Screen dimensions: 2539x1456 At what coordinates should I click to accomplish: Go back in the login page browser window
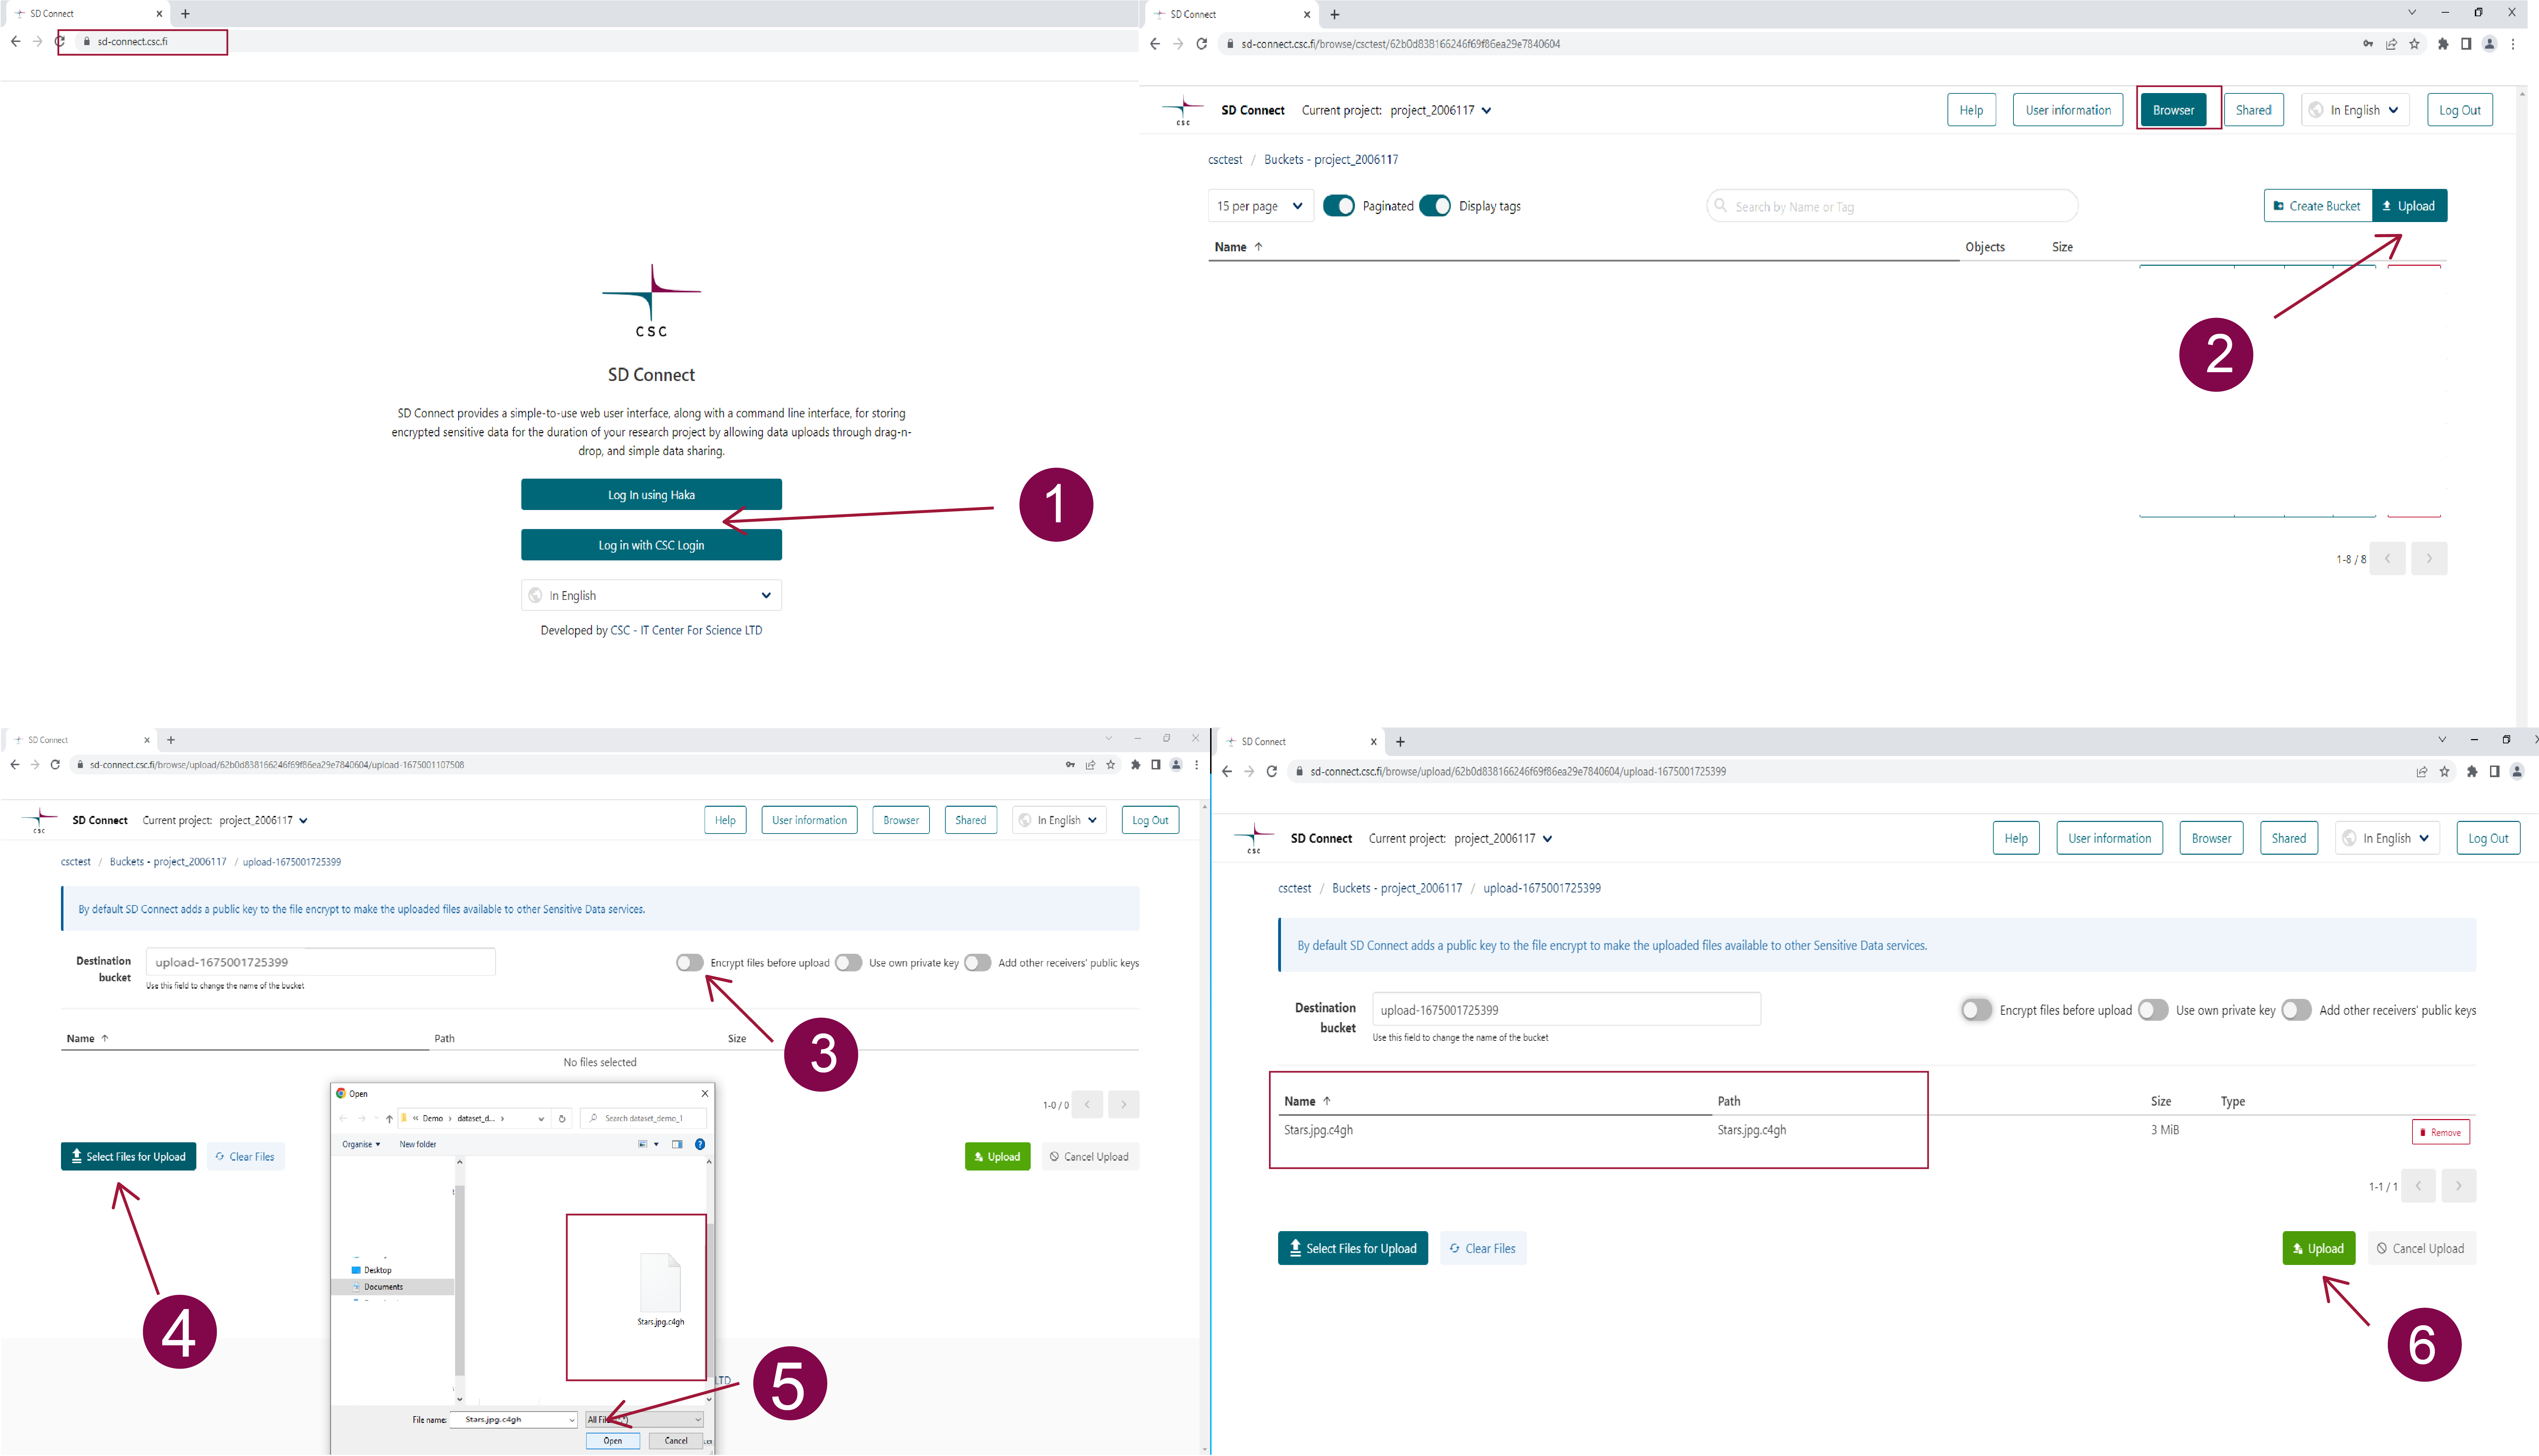15,41
